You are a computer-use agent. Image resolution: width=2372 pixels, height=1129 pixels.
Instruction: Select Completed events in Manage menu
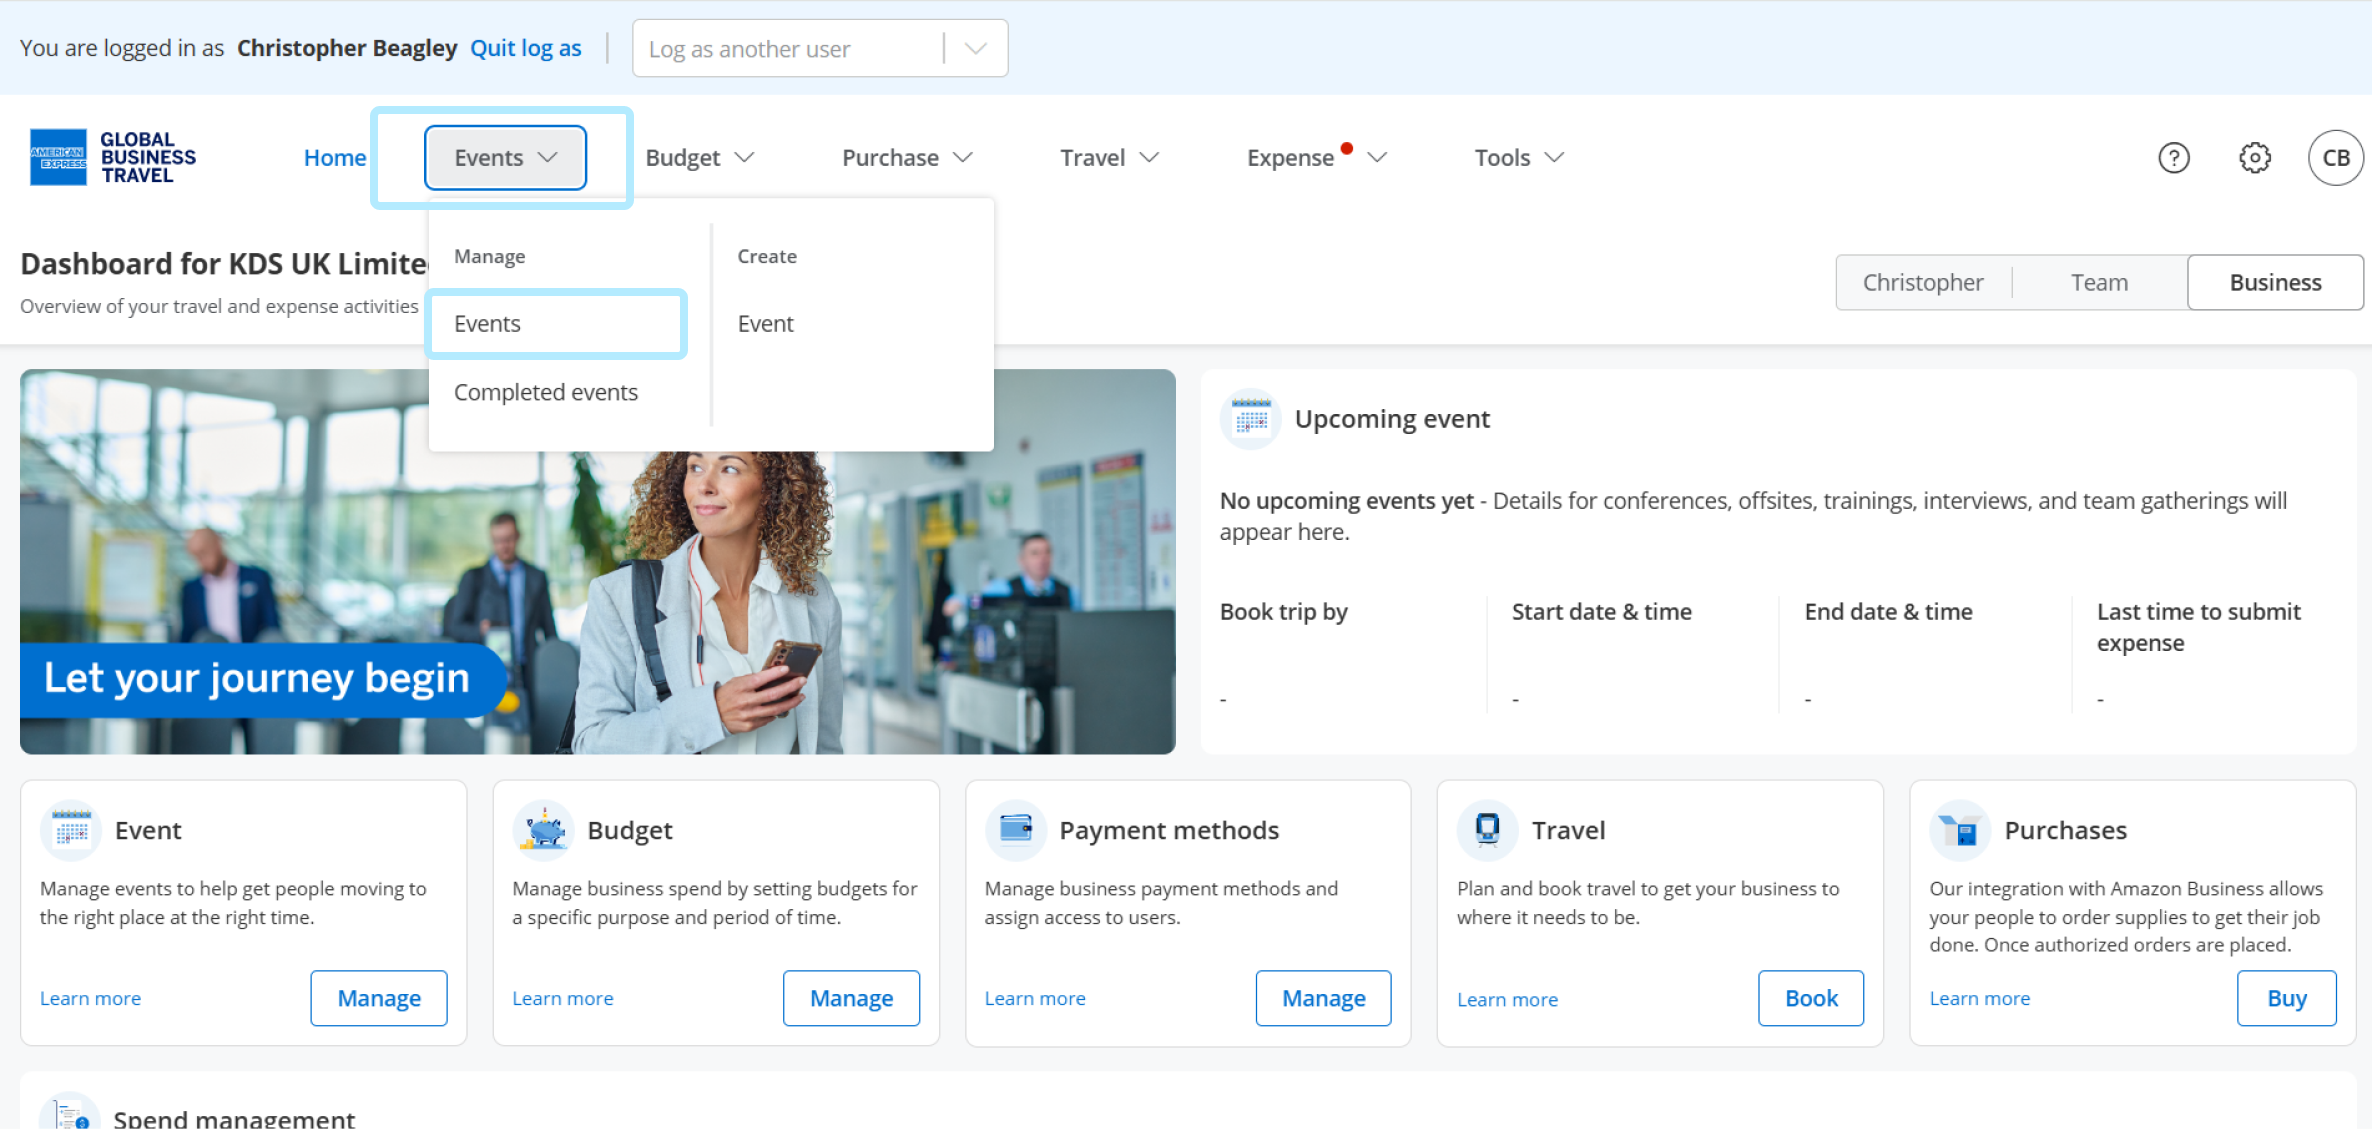pyautogui.click(x=545, y=393)
